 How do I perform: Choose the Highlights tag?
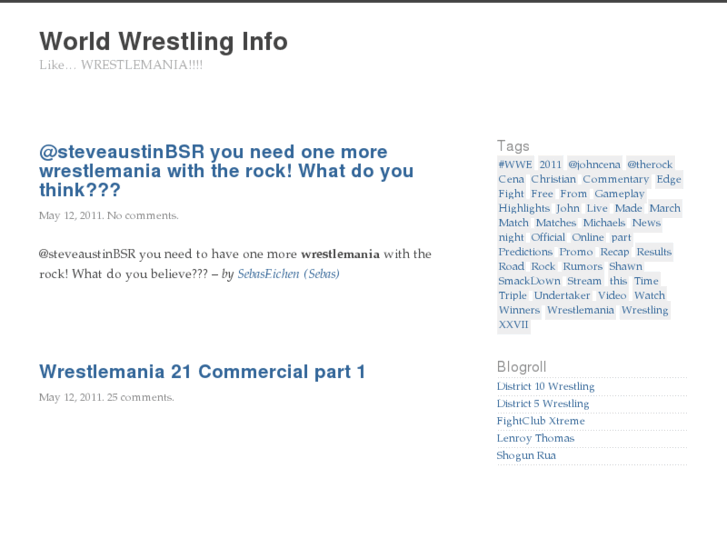click(524, 209)
